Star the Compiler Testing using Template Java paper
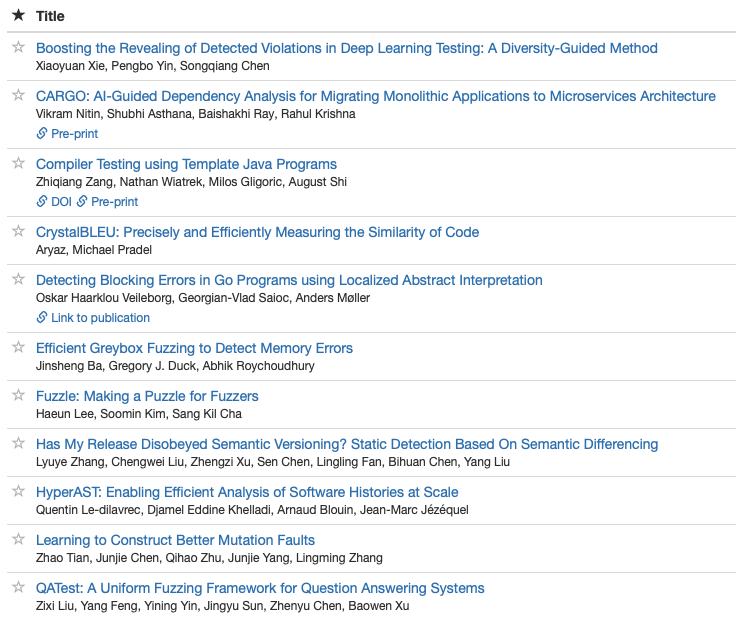 coord(18,163)
